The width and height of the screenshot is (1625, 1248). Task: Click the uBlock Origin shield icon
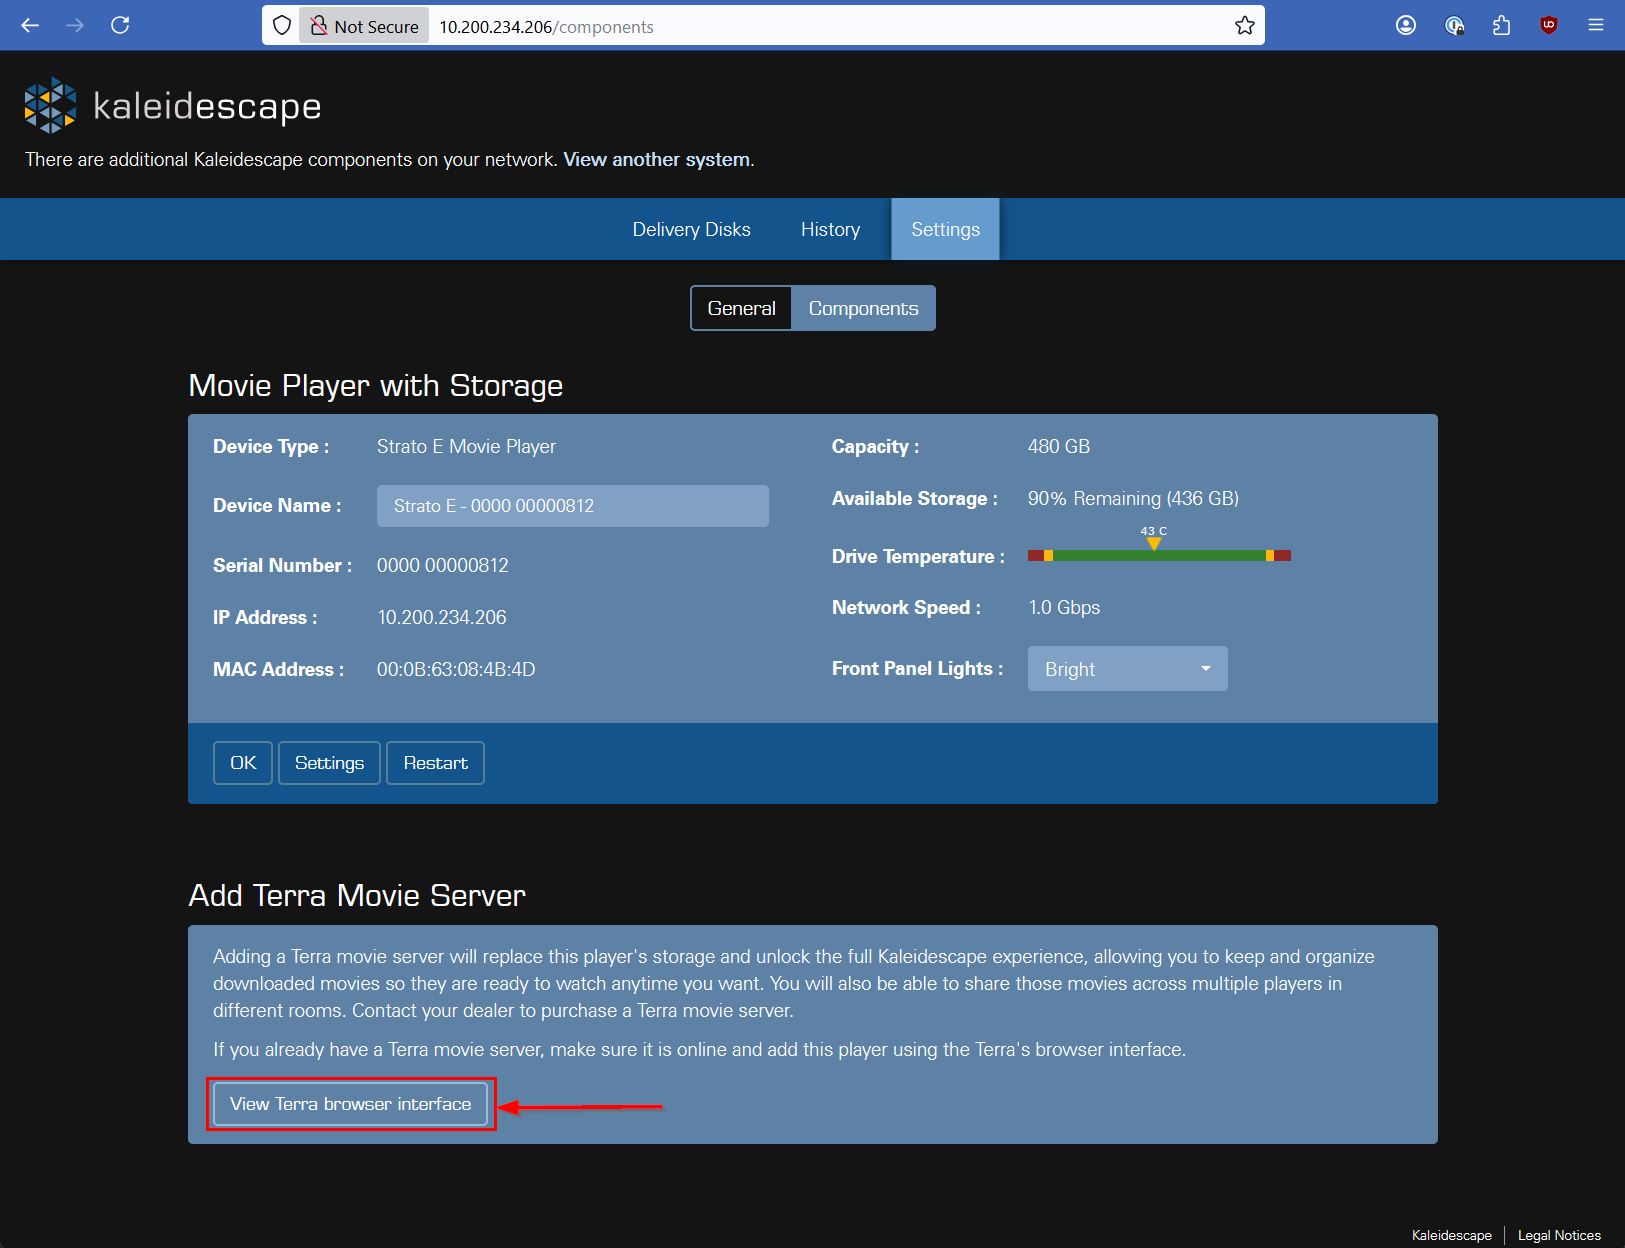pyautogui.click(x=1548, y=26)
